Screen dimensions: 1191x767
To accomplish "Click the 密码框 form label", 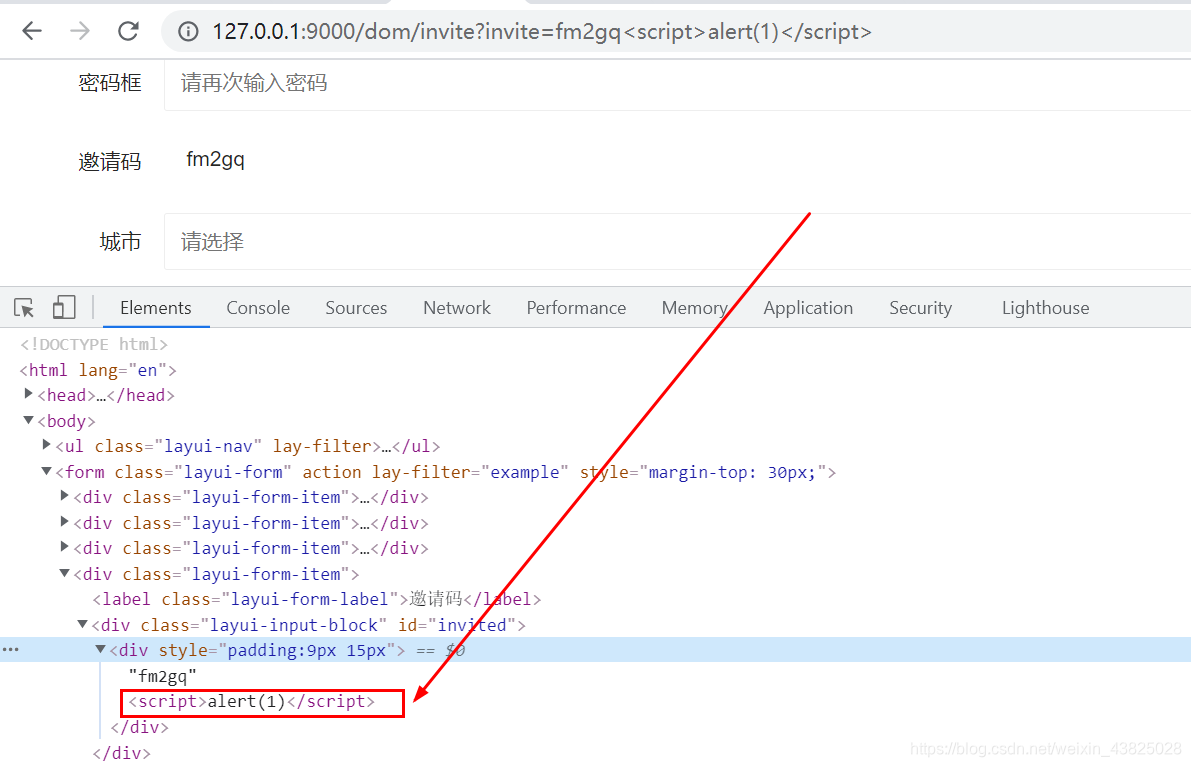I will click(109, 83).
